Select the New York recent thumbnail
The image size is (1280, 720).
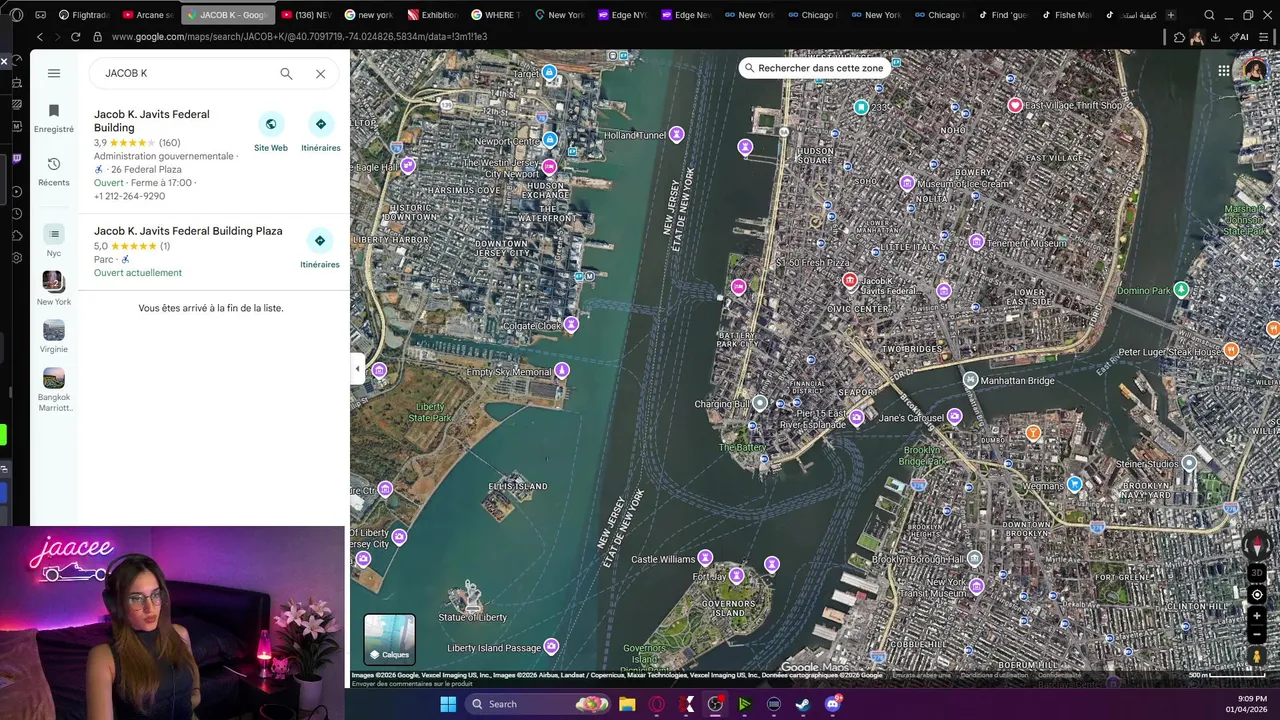coord(54,288)
